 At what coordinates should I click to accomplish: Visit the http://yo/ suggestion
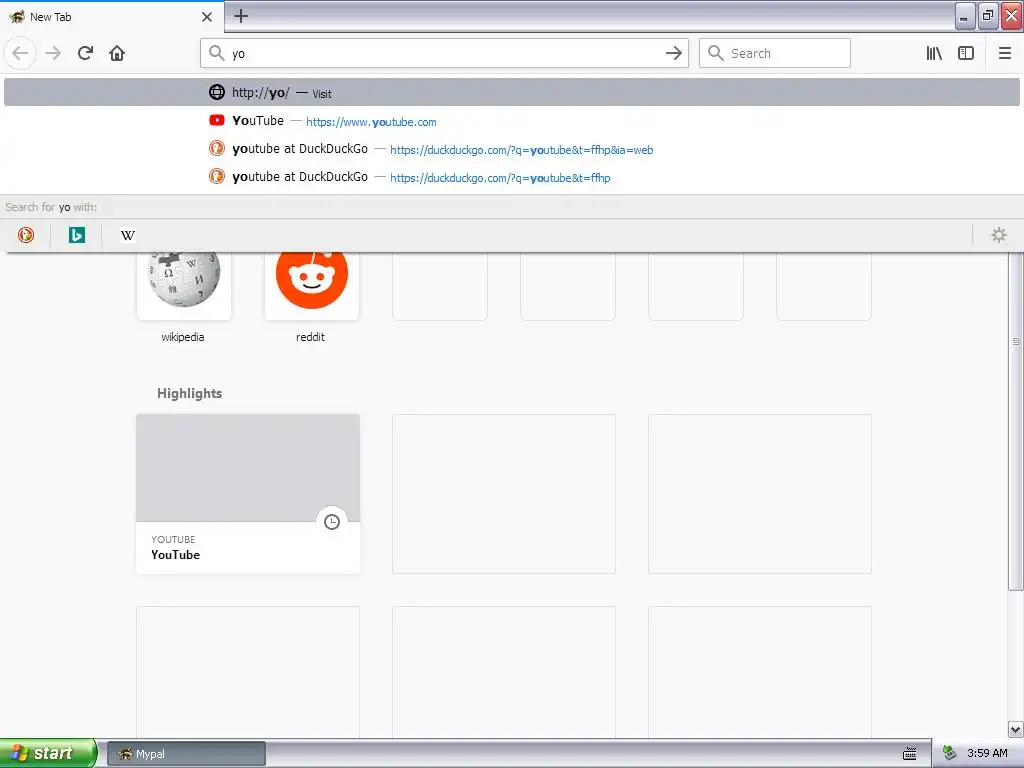511,92
